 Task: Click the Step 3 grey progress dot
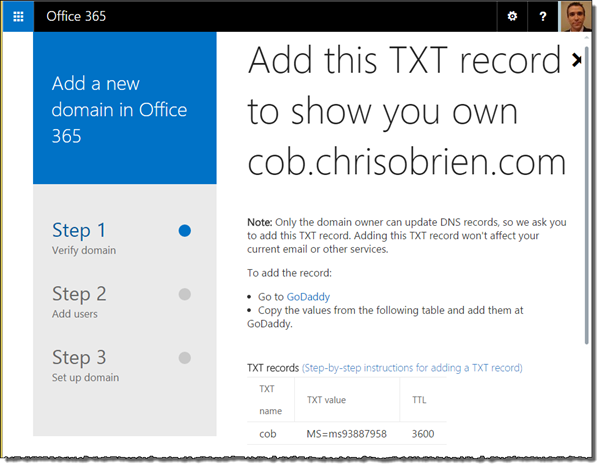pos(185,358)
